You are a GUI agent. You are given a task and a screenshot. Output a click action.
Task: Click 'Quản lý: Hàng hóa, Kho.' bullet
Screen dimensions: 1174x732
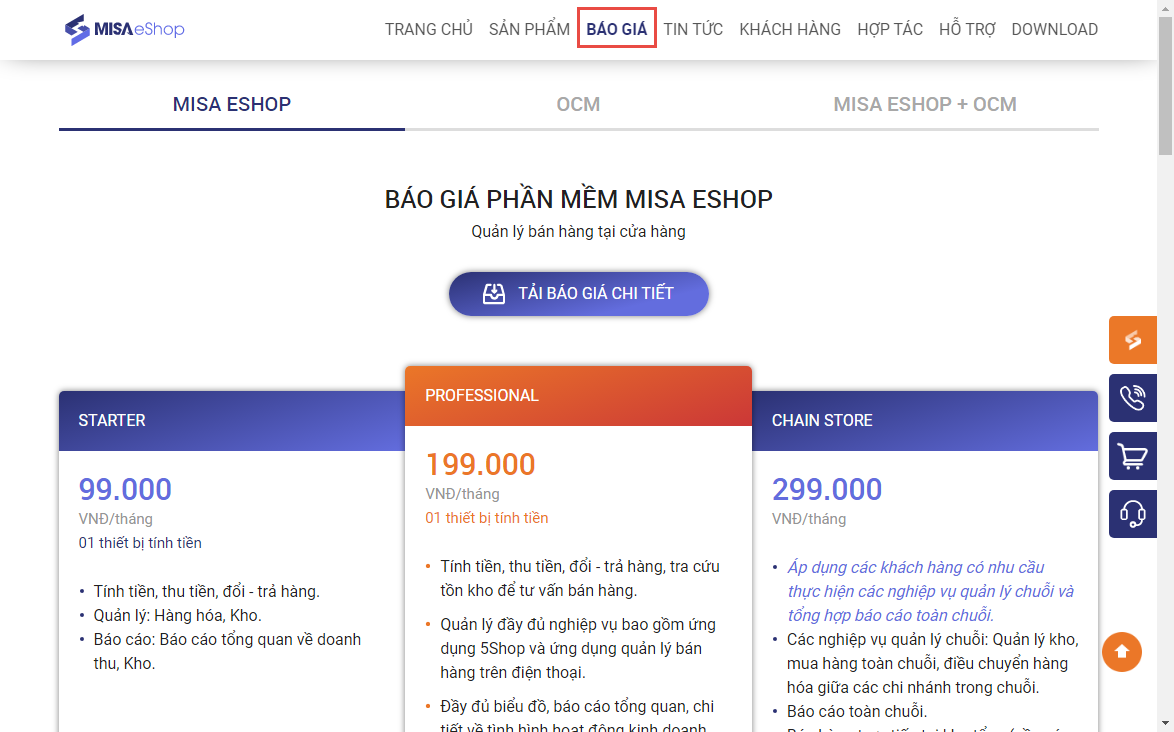(177, 615)
